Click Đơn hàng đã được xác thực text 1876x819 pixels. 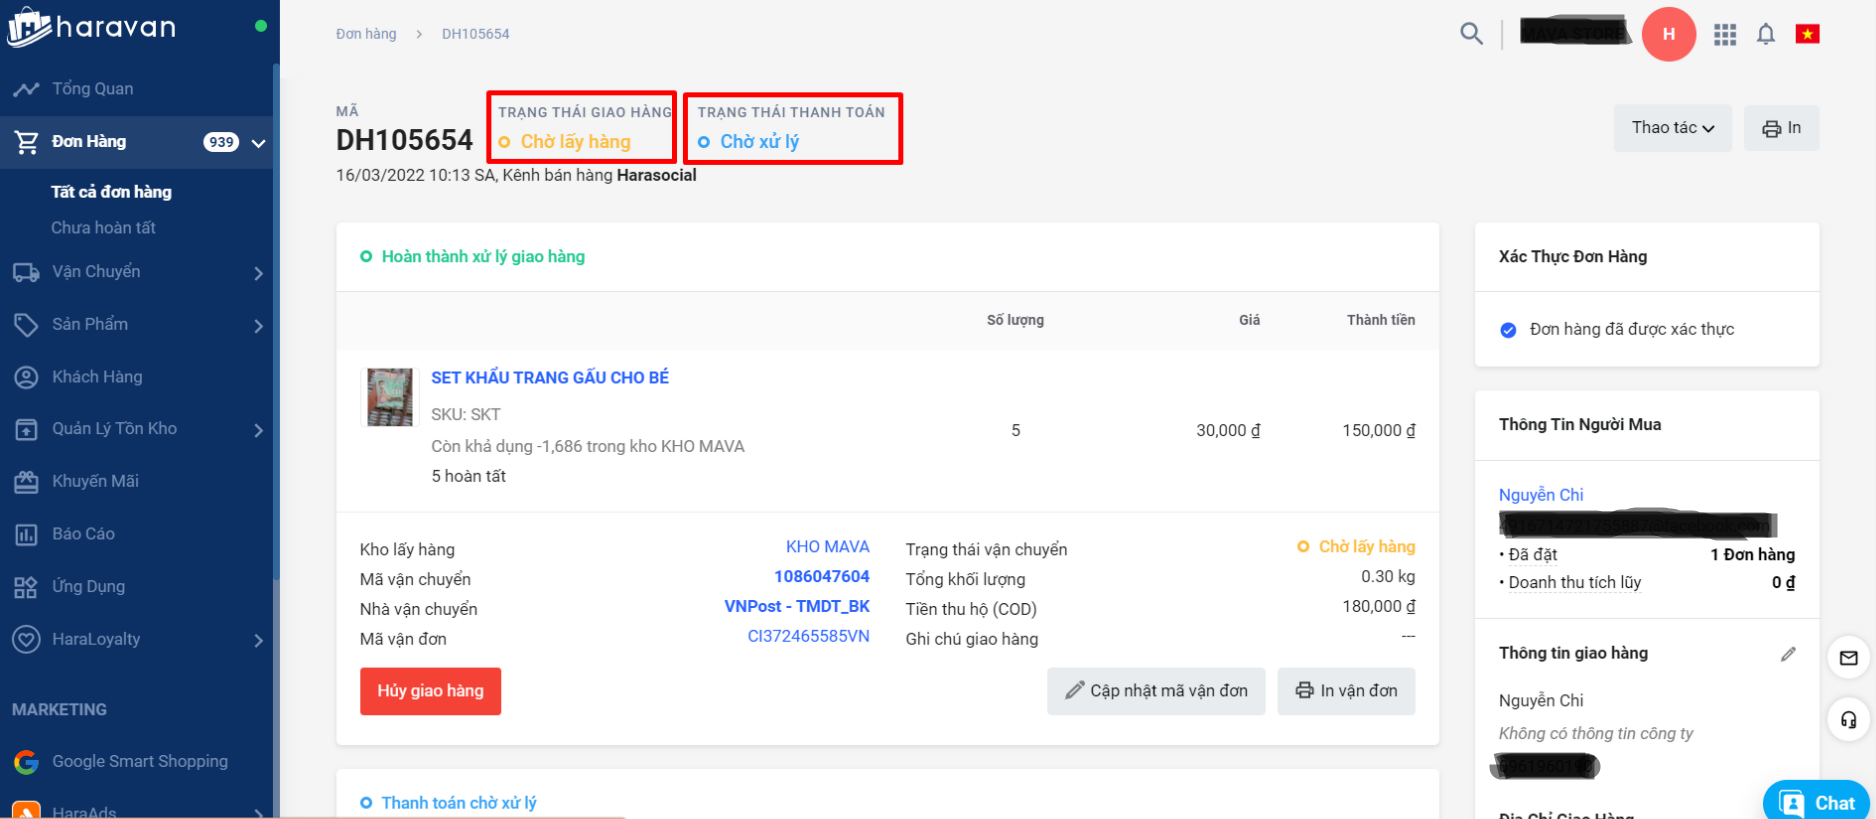click(1632, 330)
